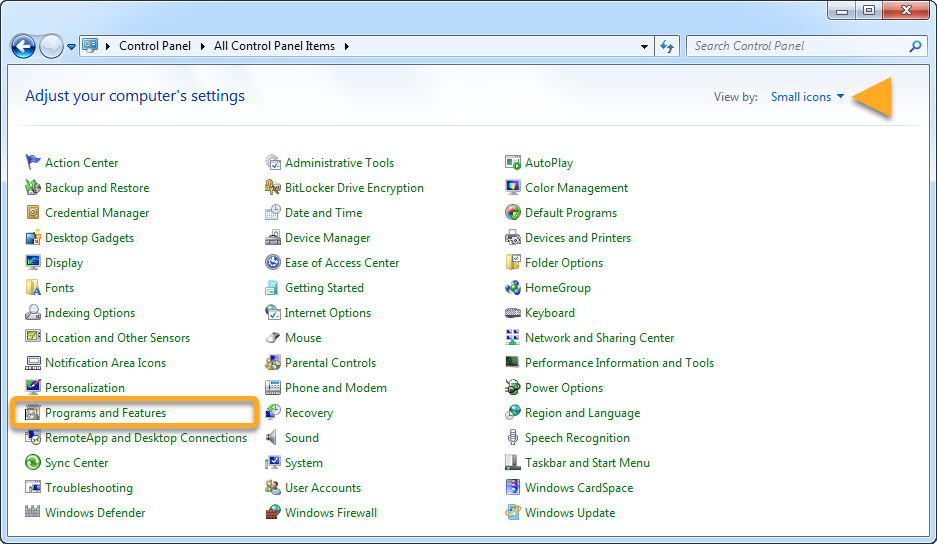Open the Personalization link
The height and width of the screenshot is (544, 937).
pyautogui.click(x=85, y=388)
